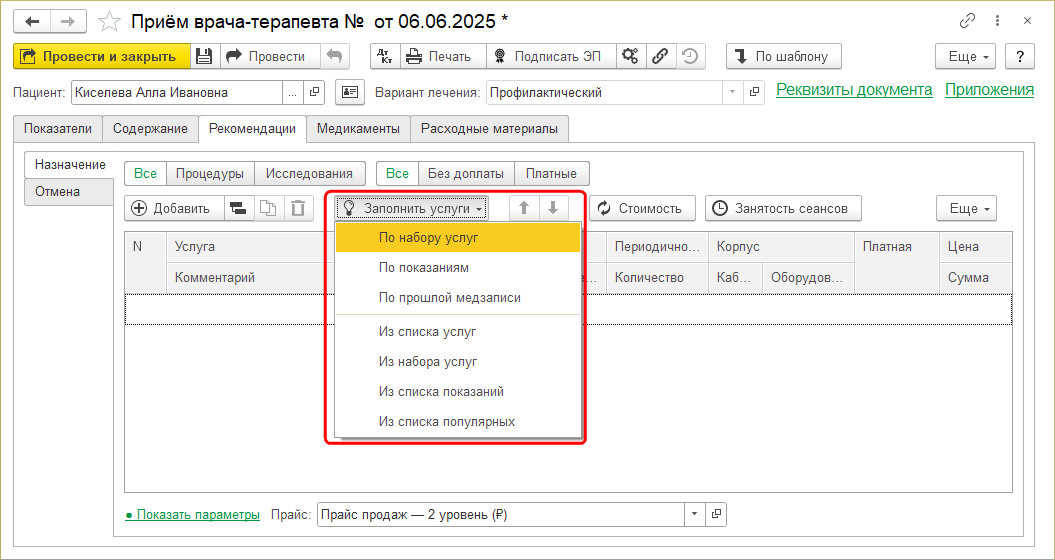Go forward with the right arrow button

[67, 22]
